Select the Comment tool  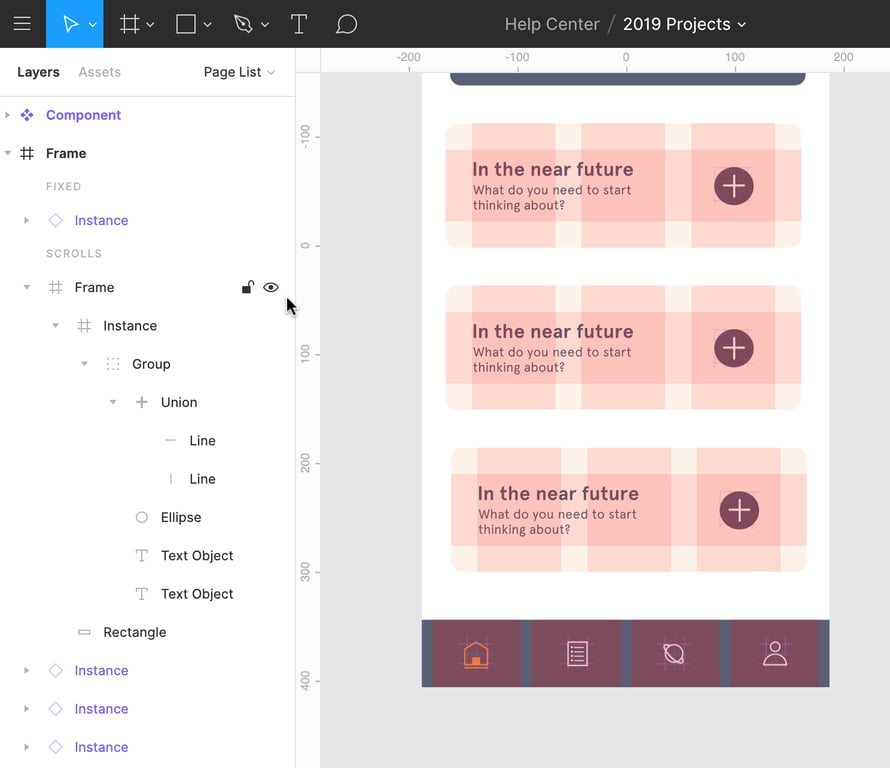[x=346, y=24]
